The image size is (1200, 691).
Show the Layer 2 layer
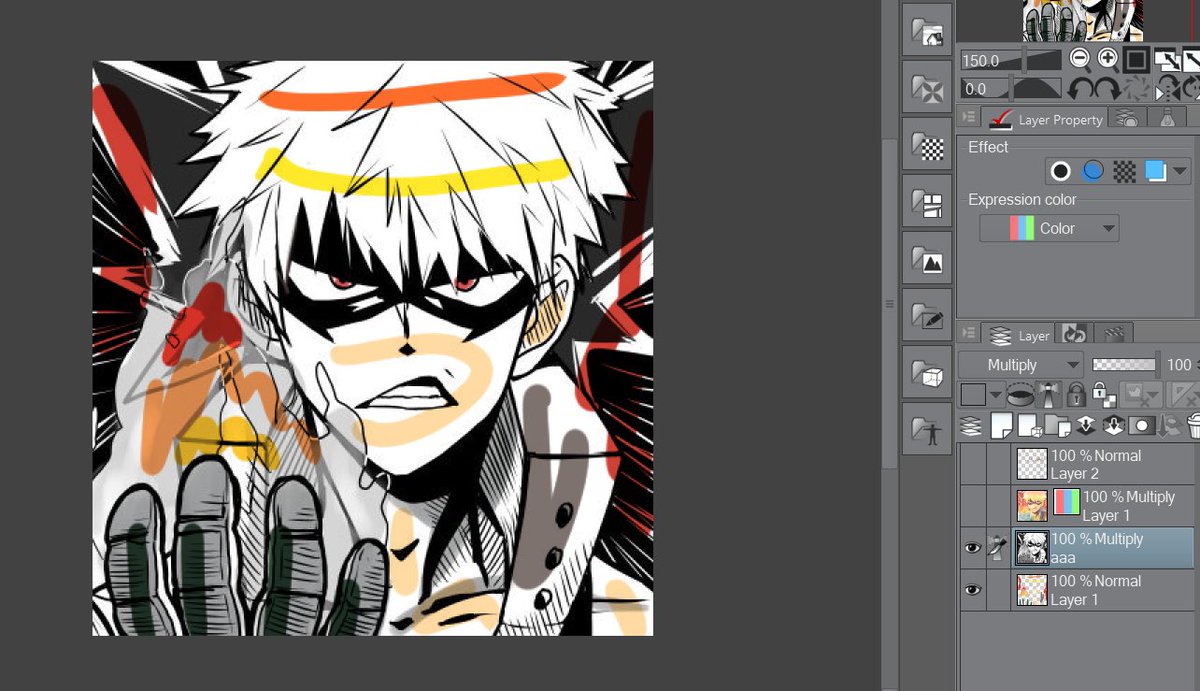tap(972, 464)
